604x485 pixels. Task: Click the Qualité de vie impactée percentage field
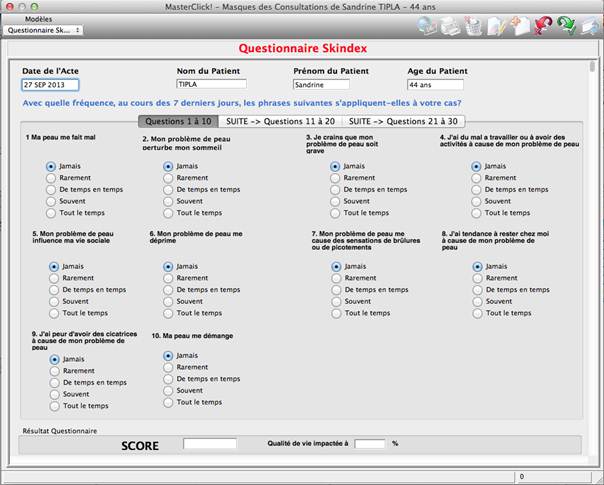pyautogui.click(x=370, y=443)
